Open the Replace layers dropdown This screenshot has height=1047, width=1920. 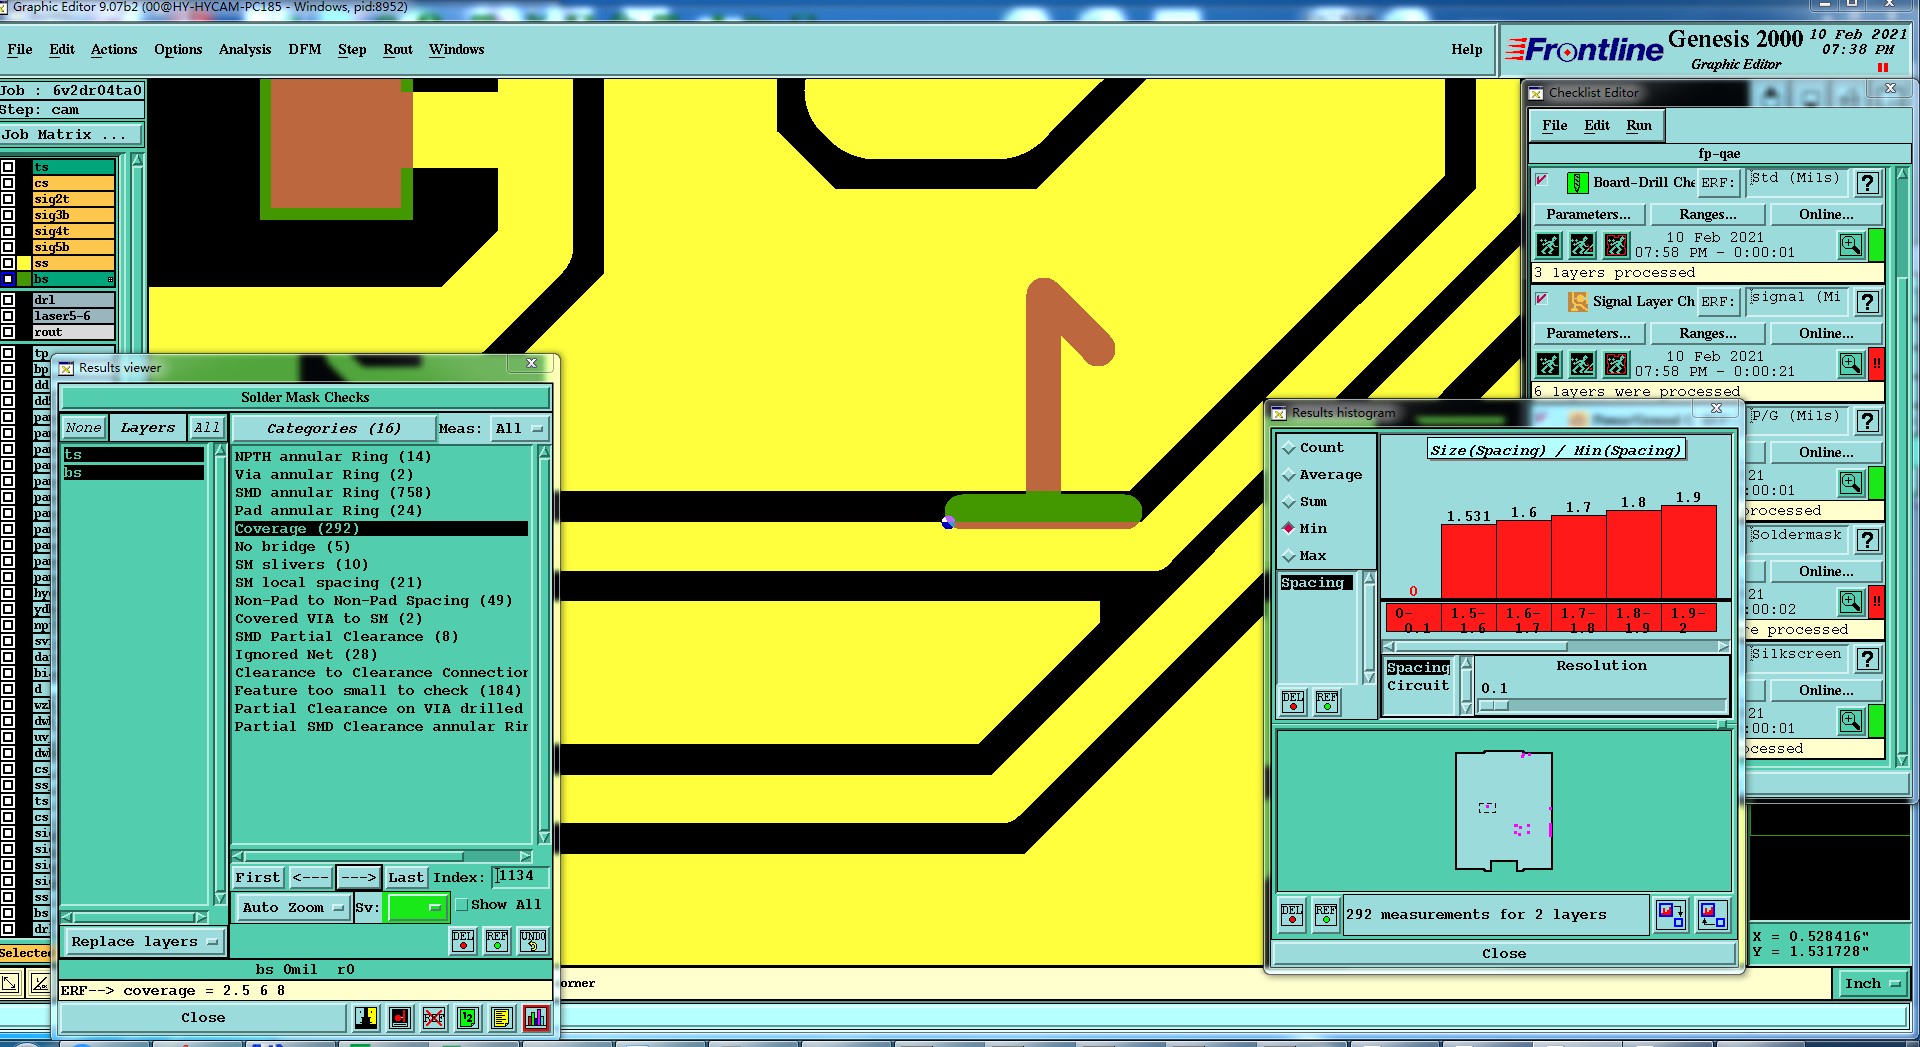pyautogui.click(x=144, y=942)
